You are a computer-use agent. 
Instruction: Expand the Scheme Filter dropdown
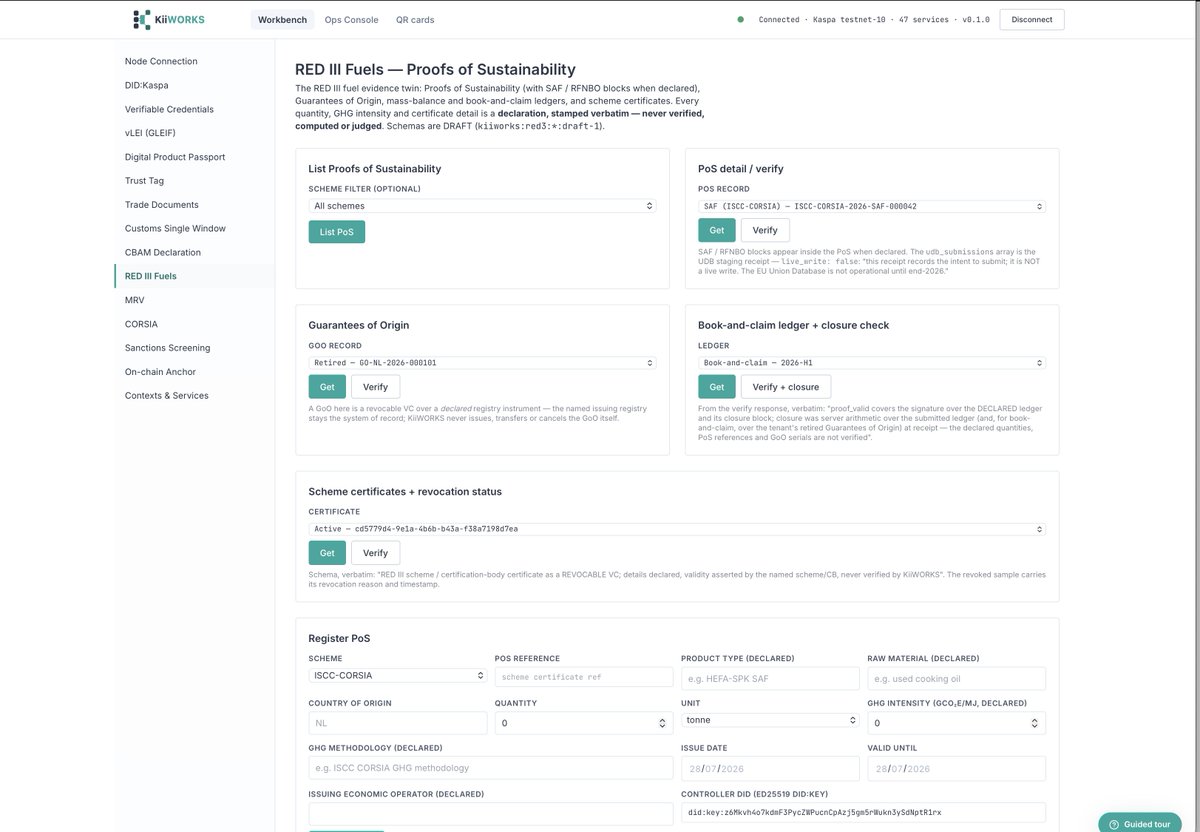482,206
